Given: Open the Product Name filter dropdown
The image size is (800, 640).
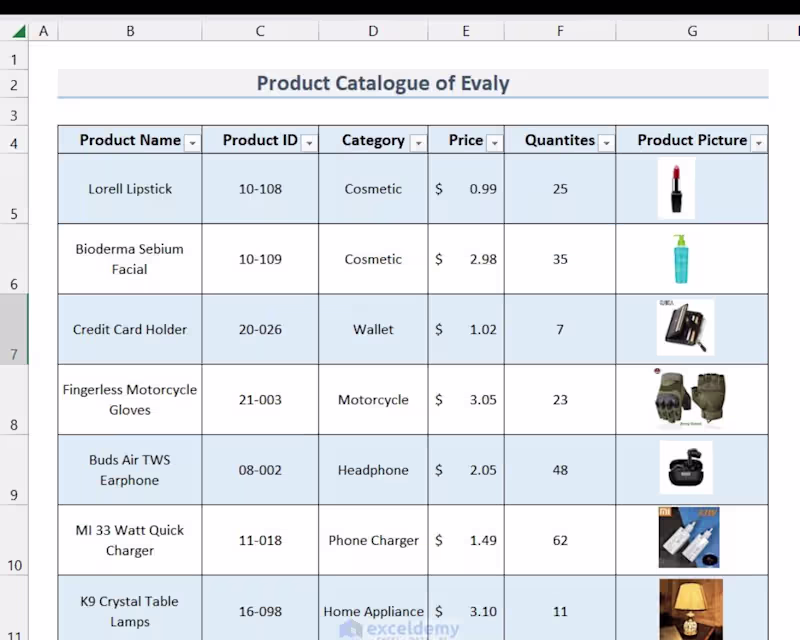Looking at the screenshot, I should pos(192,143).
